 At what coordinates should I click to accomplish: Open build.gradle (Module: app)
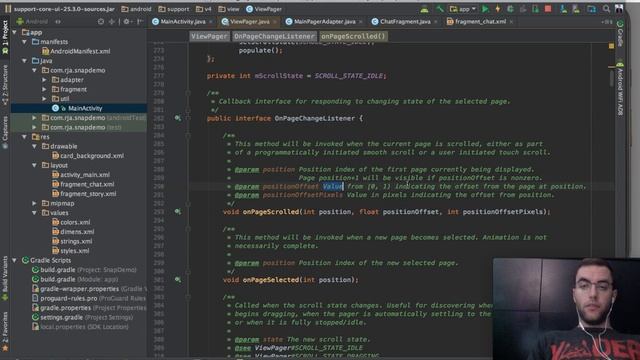click(75, 279)
